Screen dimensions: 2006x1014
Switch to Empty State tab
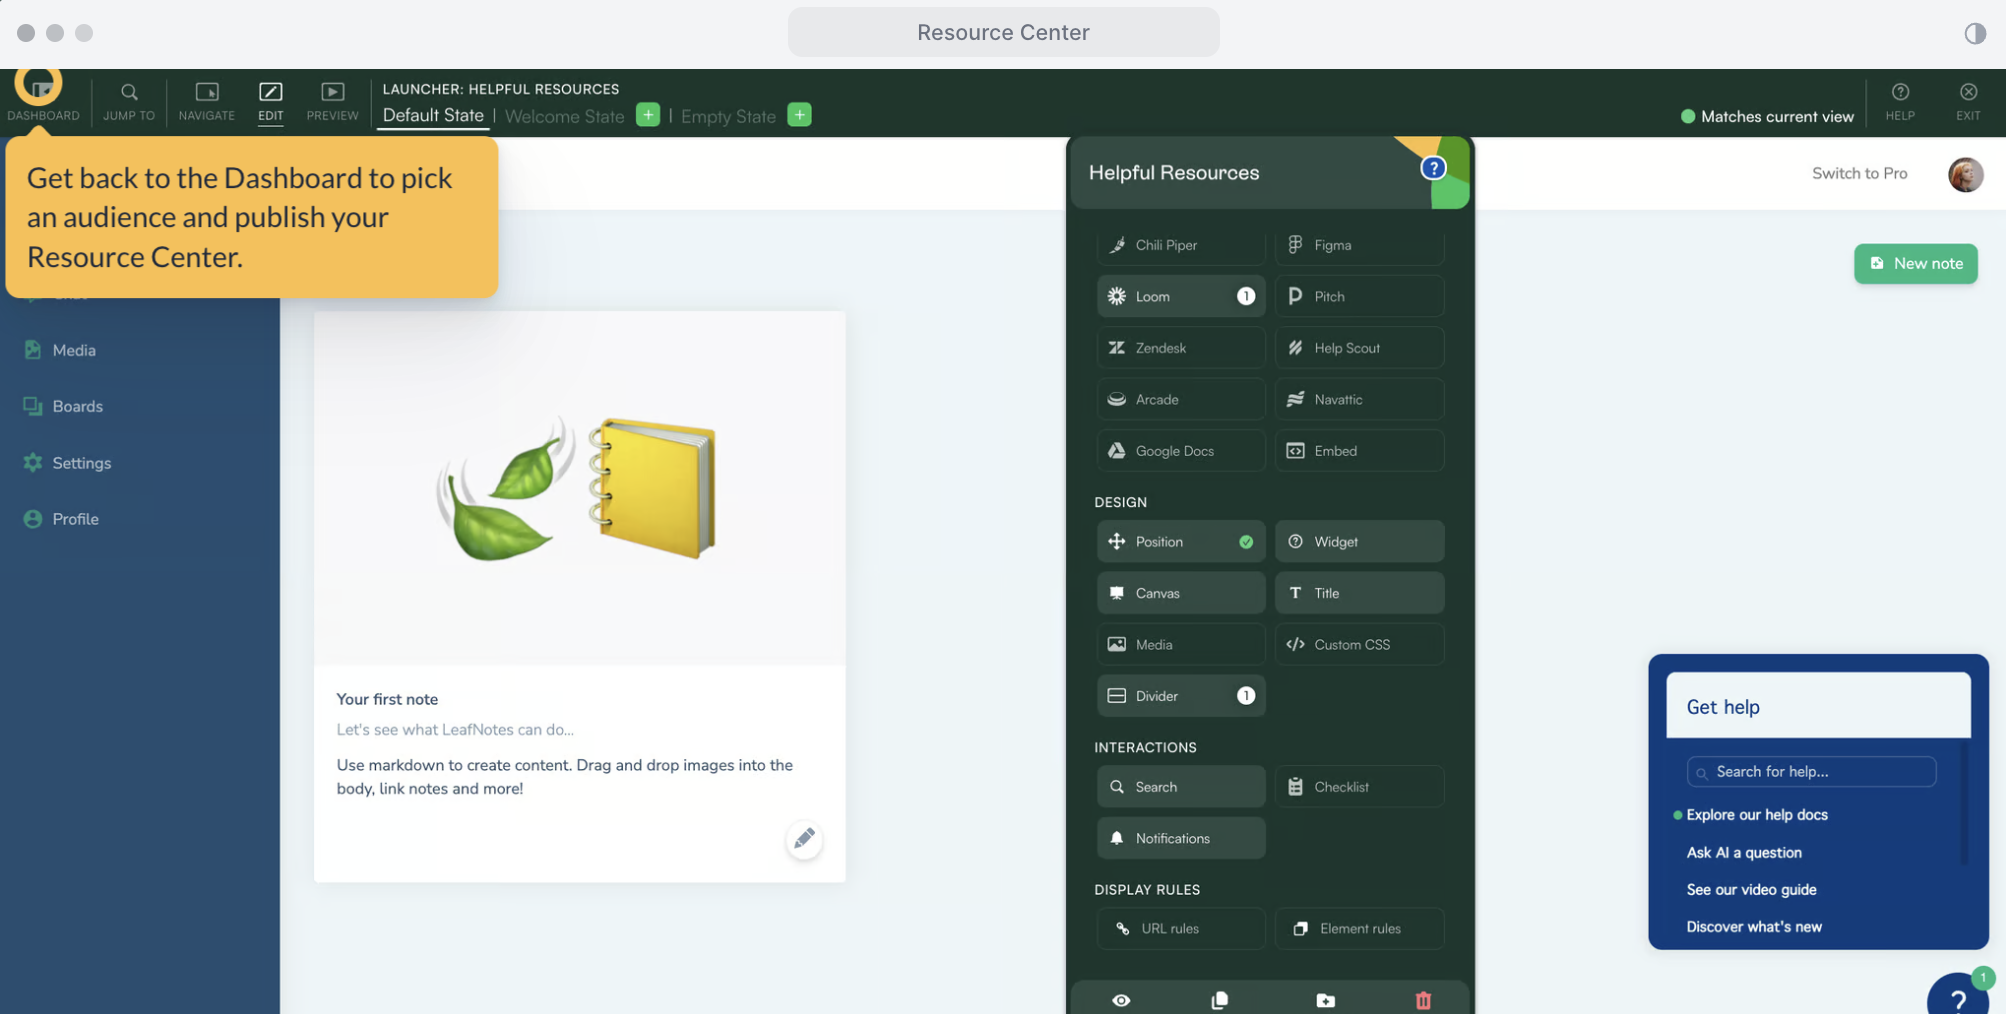coord(728,116)
